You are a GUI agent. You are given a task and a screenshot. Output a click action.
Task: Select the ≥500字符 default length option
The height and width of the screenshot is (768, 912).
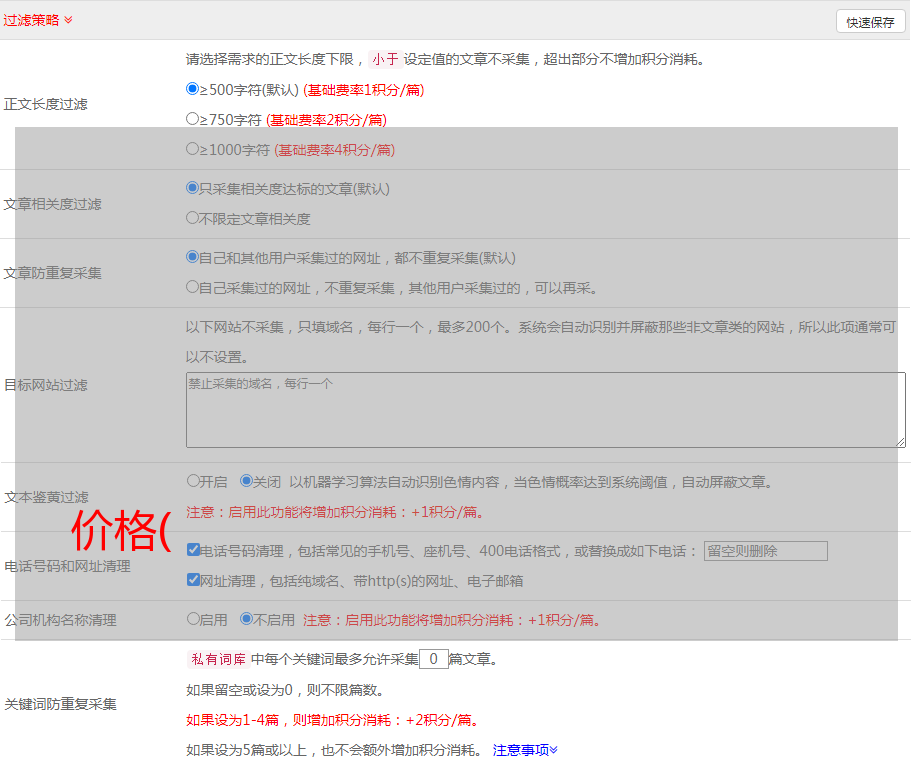click(193, 89)
